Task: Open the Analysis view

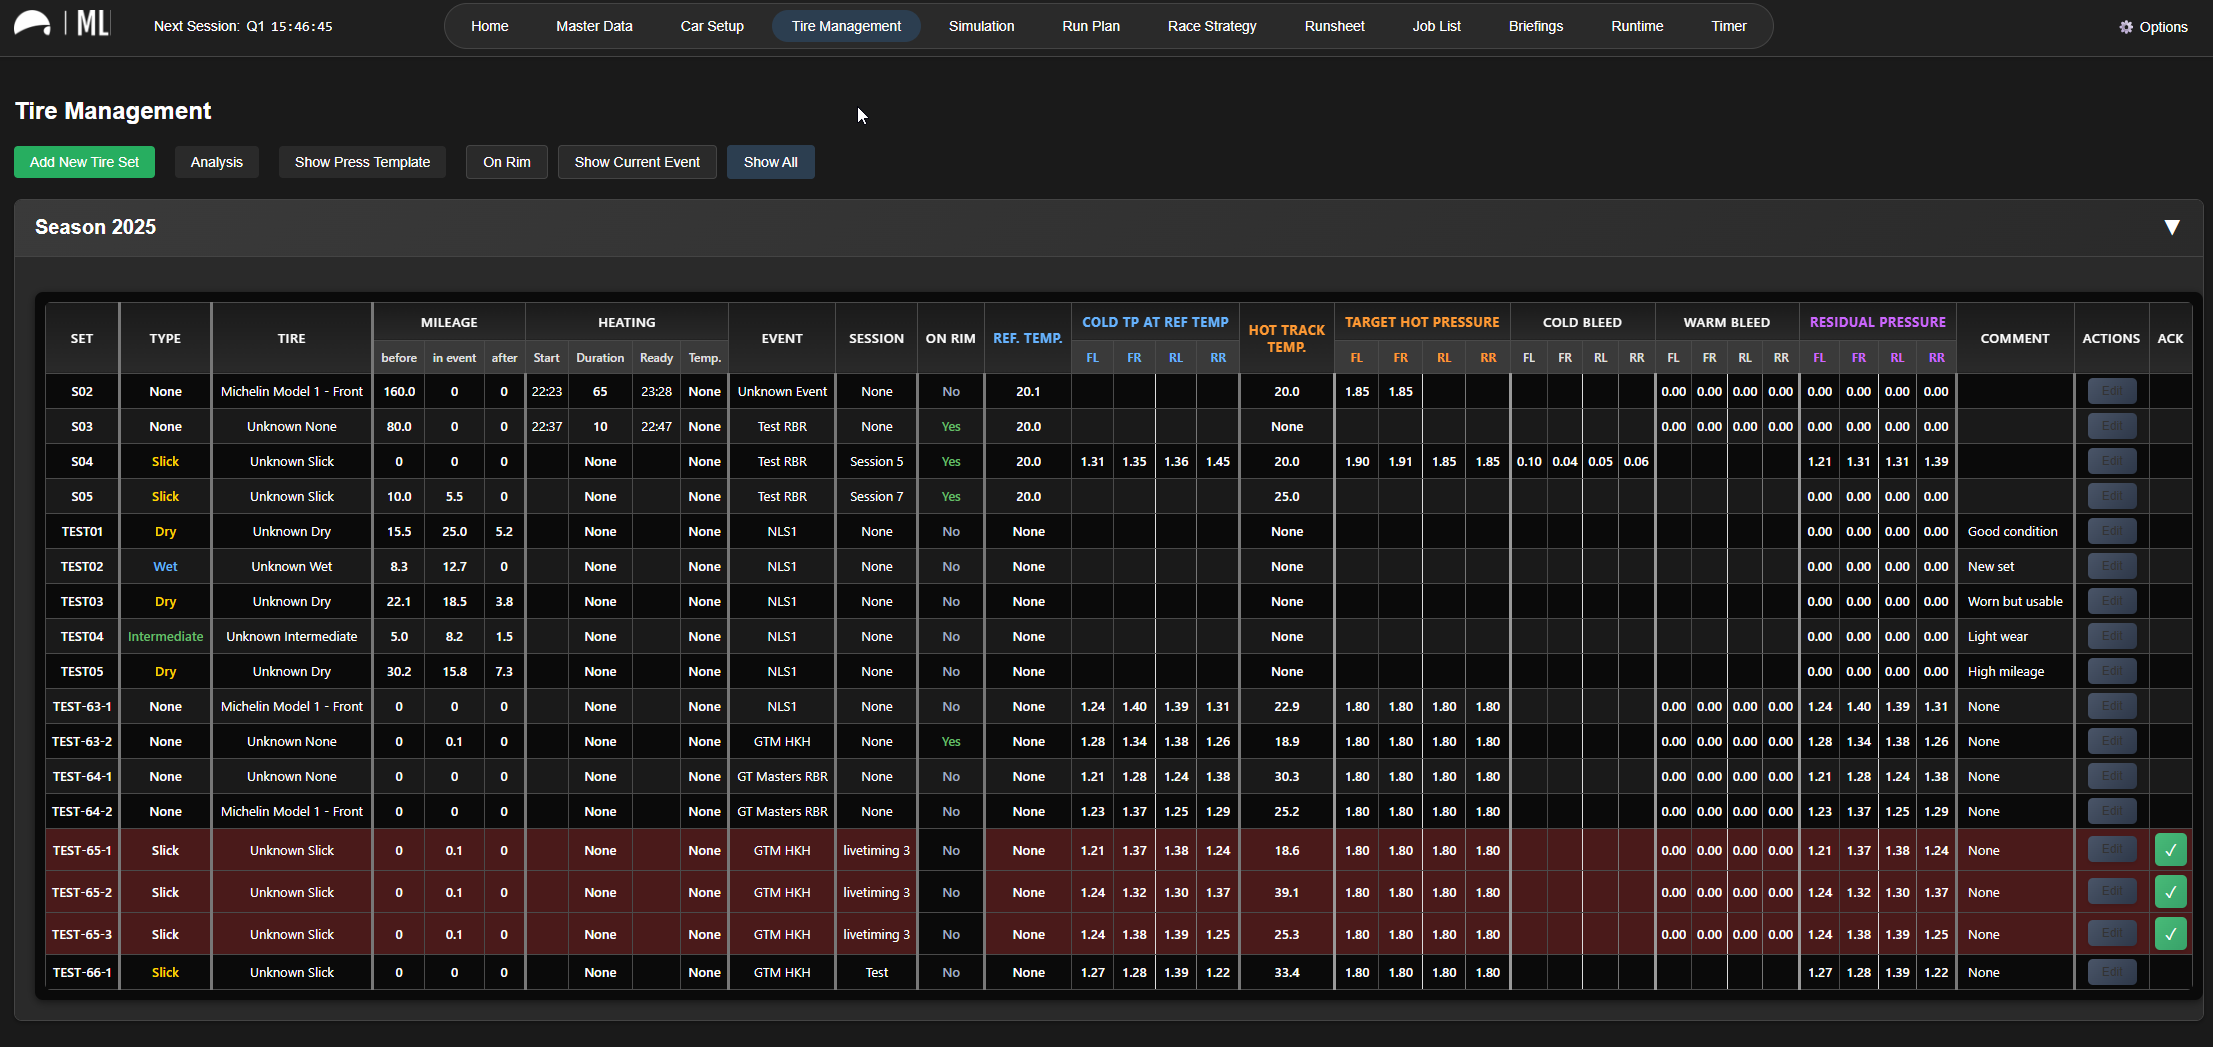Action: point(217,162)
